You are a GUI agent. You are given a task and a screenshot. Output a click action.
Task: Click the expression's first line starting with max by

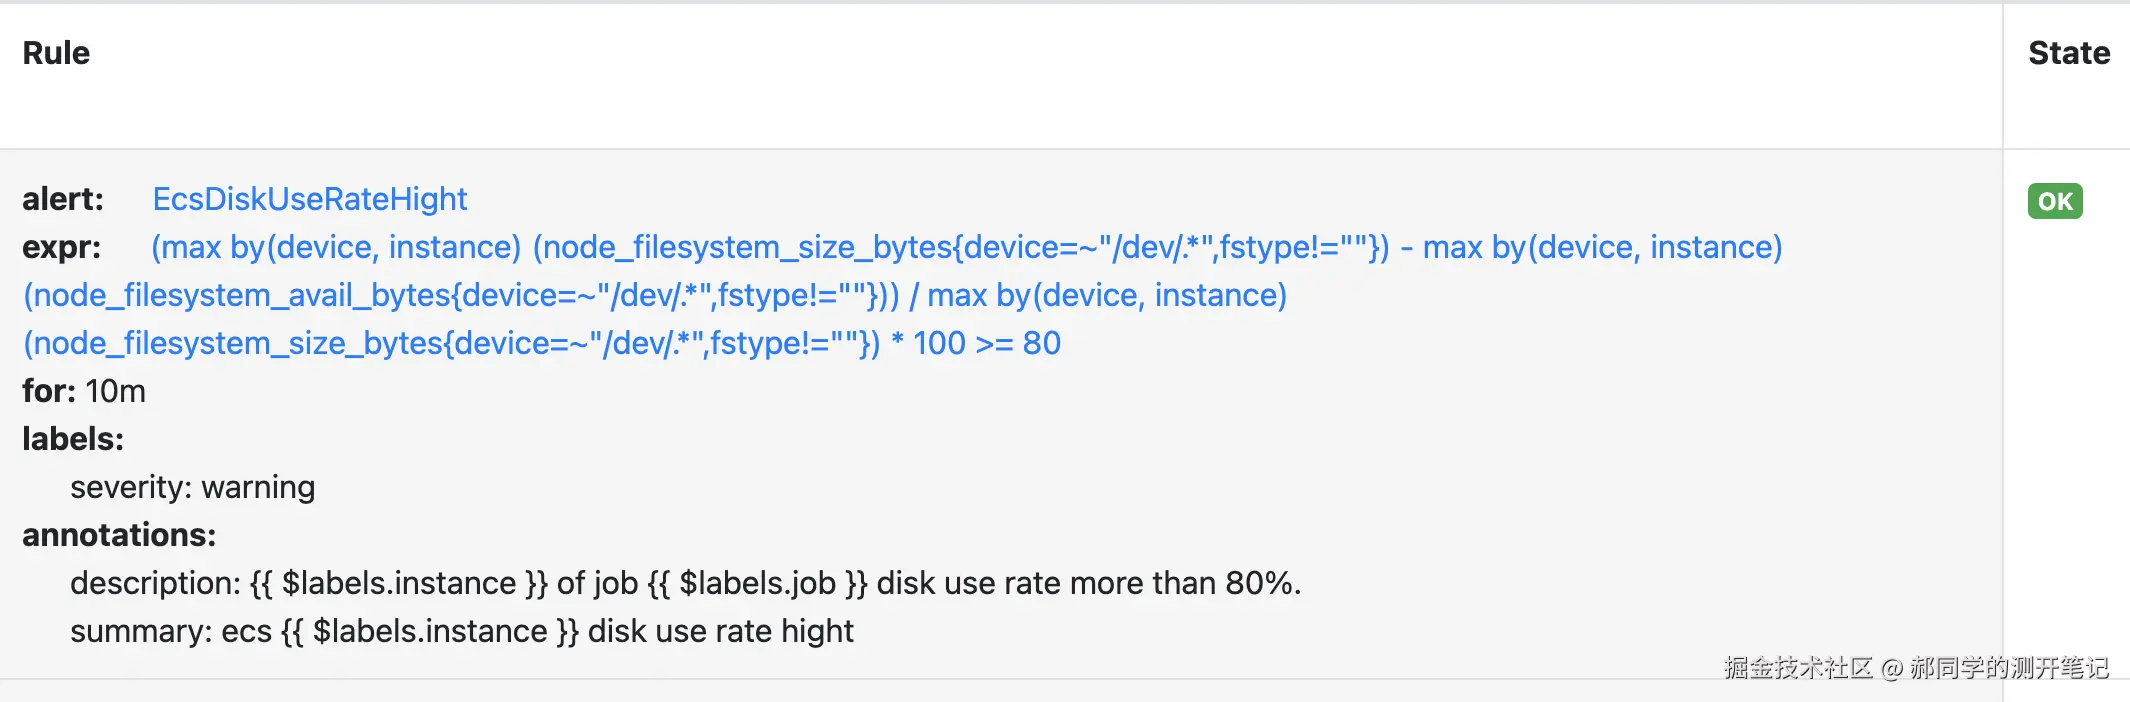tap(966, 247)
